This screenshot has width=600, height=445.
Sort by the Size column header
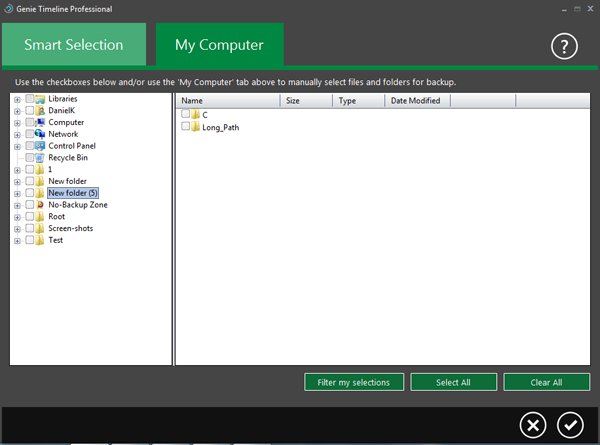307,101
